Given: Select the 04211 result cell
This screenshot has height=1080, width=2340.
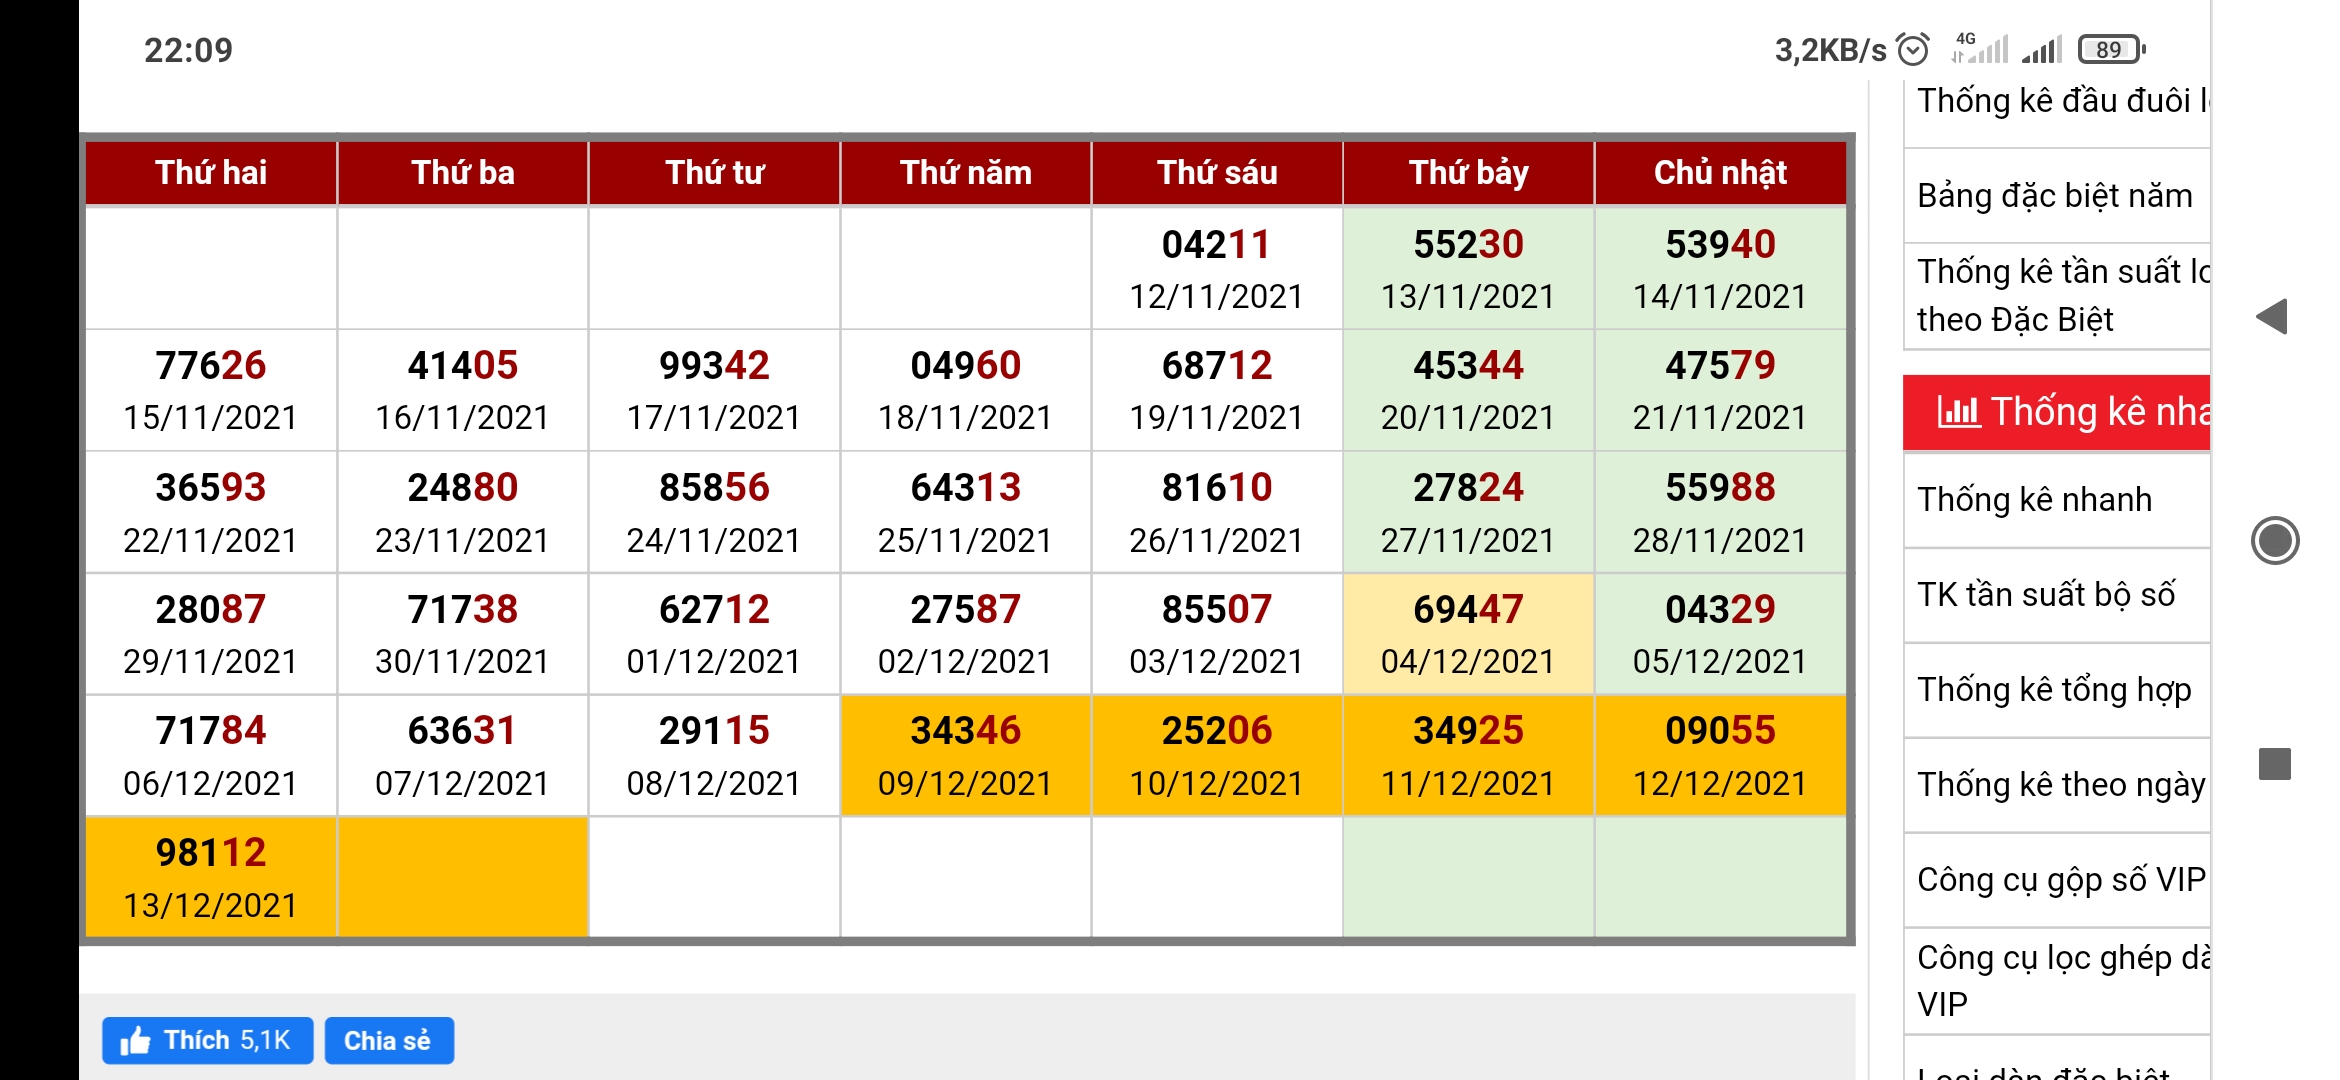Looking at the screenshot, I should (1217, 268).
